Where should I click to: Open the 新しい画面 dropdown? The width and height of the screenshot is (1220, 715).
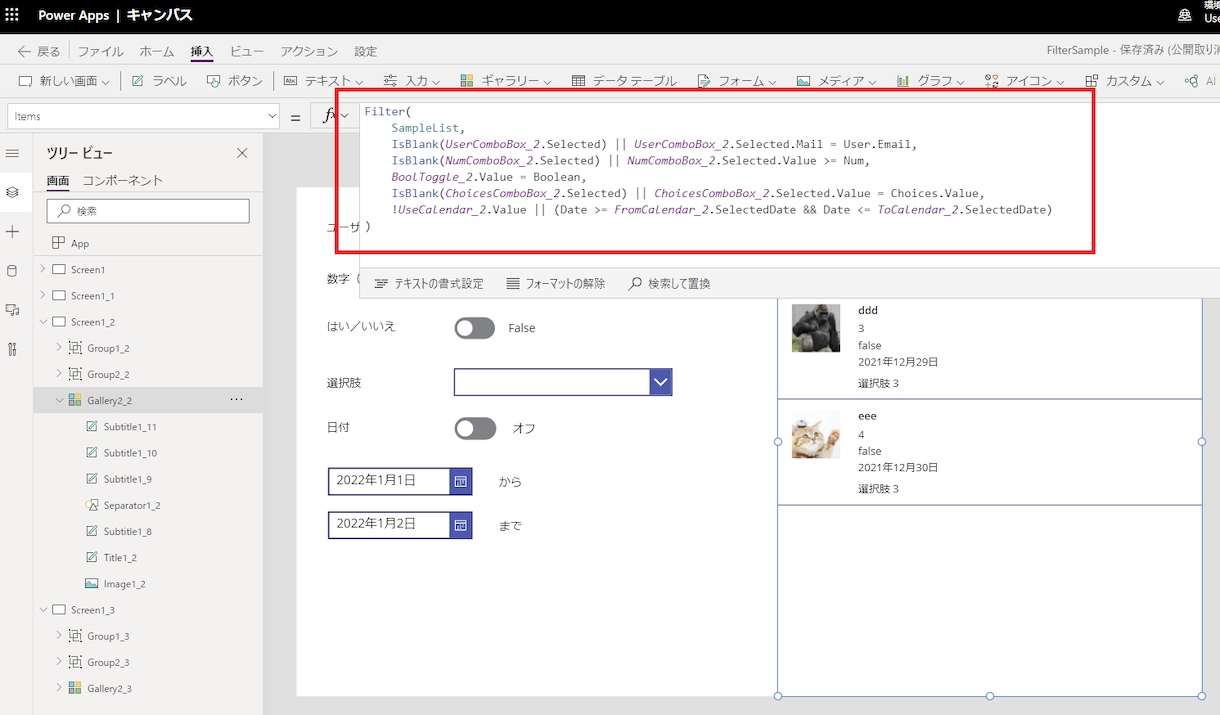64,81
